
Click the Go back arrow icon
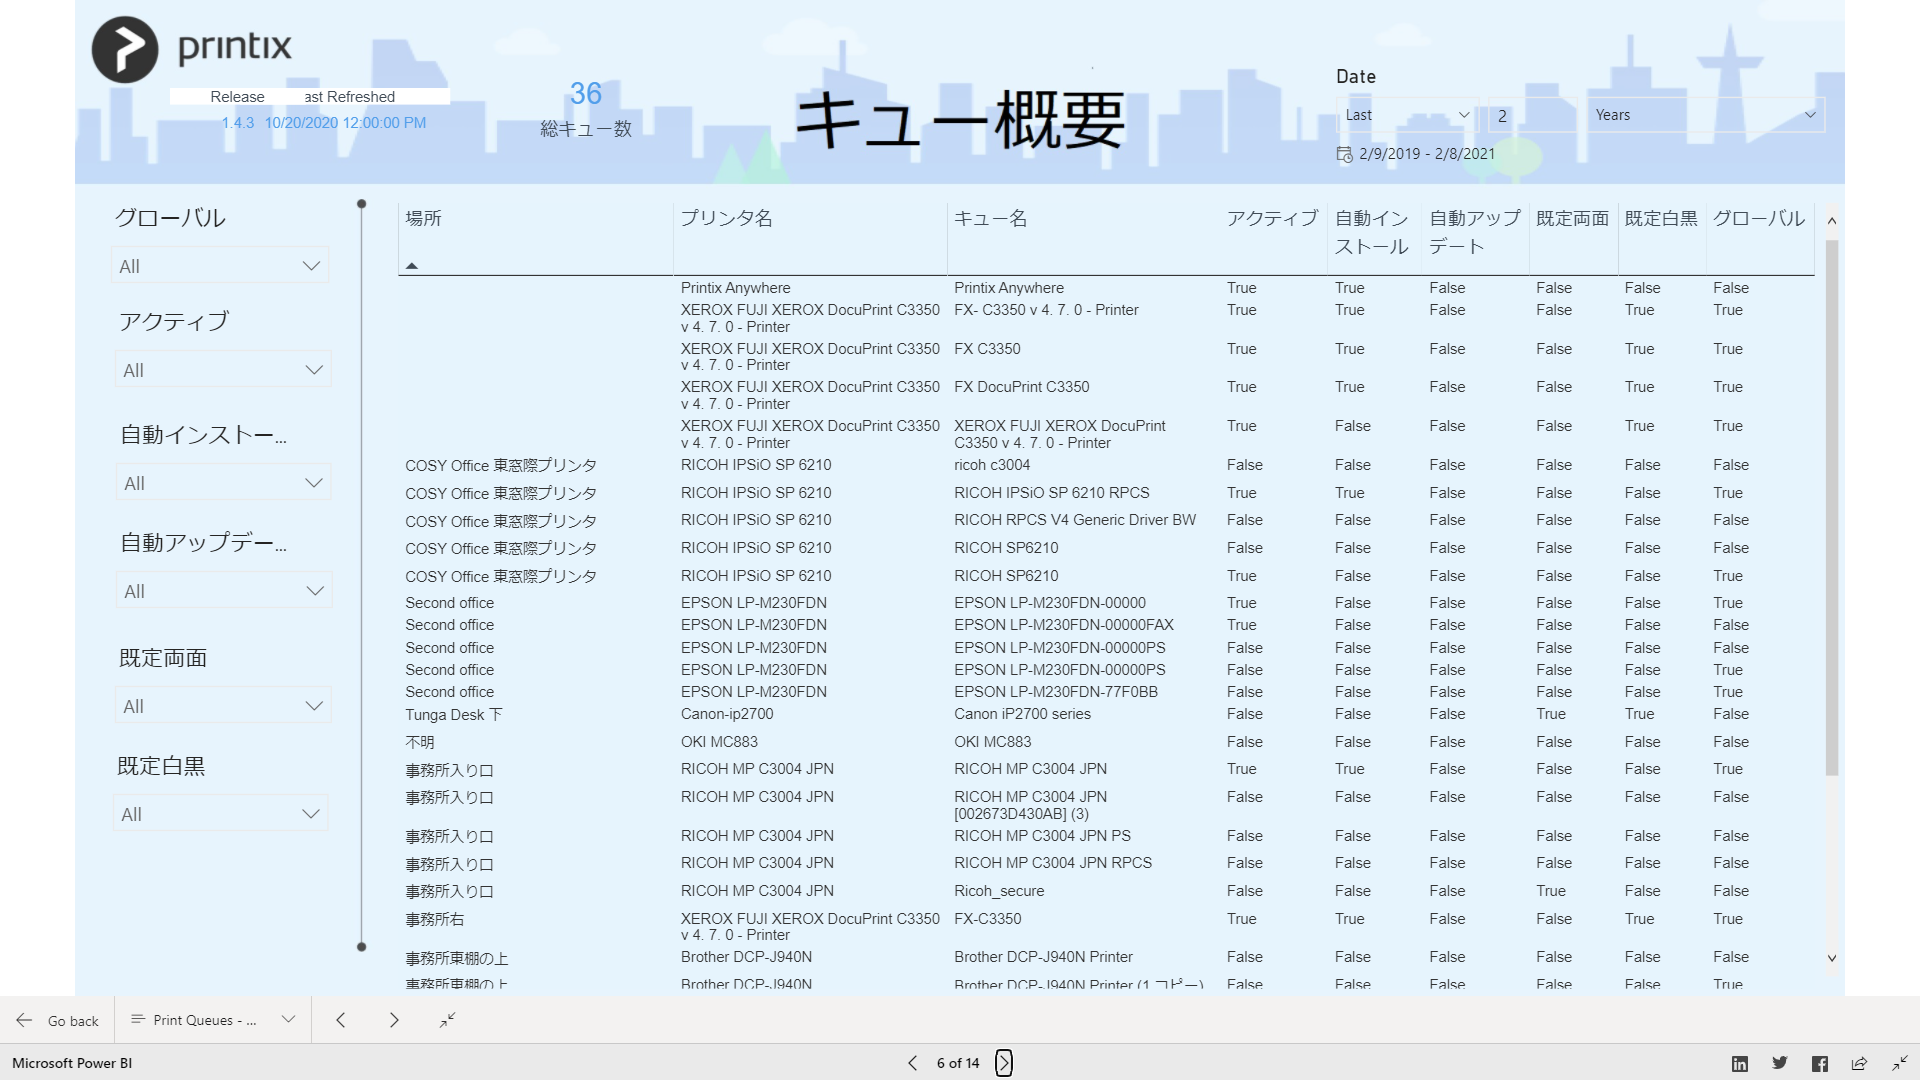(x=24, y=1020)
